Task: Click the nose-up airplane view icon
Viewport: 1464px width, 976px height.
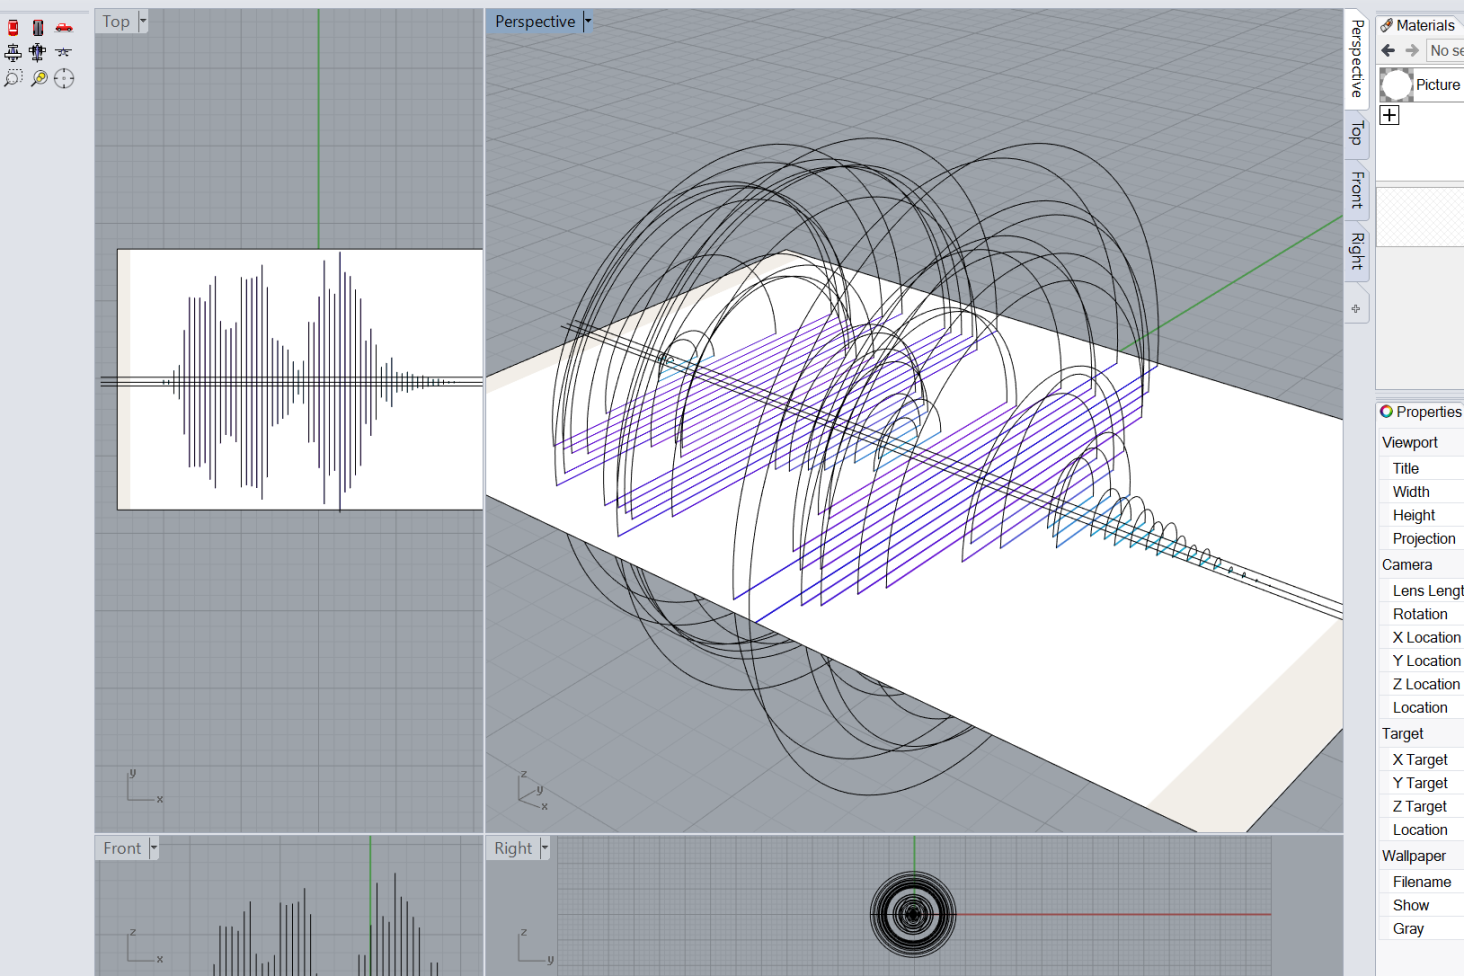Action: click(x=38, y=53)
